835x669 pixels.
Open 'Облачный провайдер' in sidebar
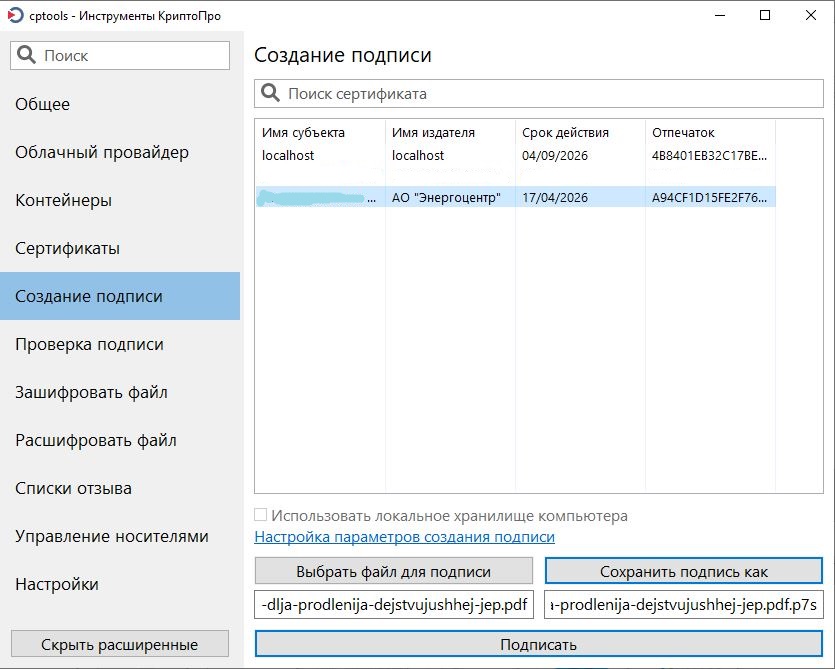102,152
